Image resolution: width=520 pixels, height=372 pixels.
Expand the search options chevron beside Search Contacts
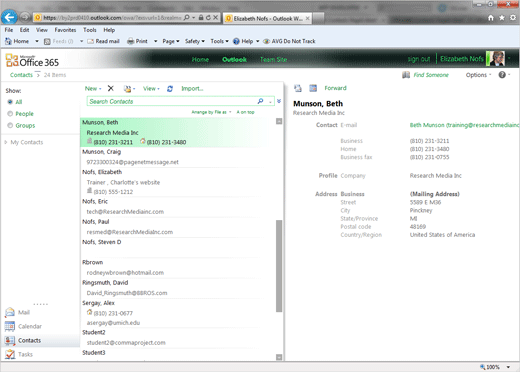[279, 101]
